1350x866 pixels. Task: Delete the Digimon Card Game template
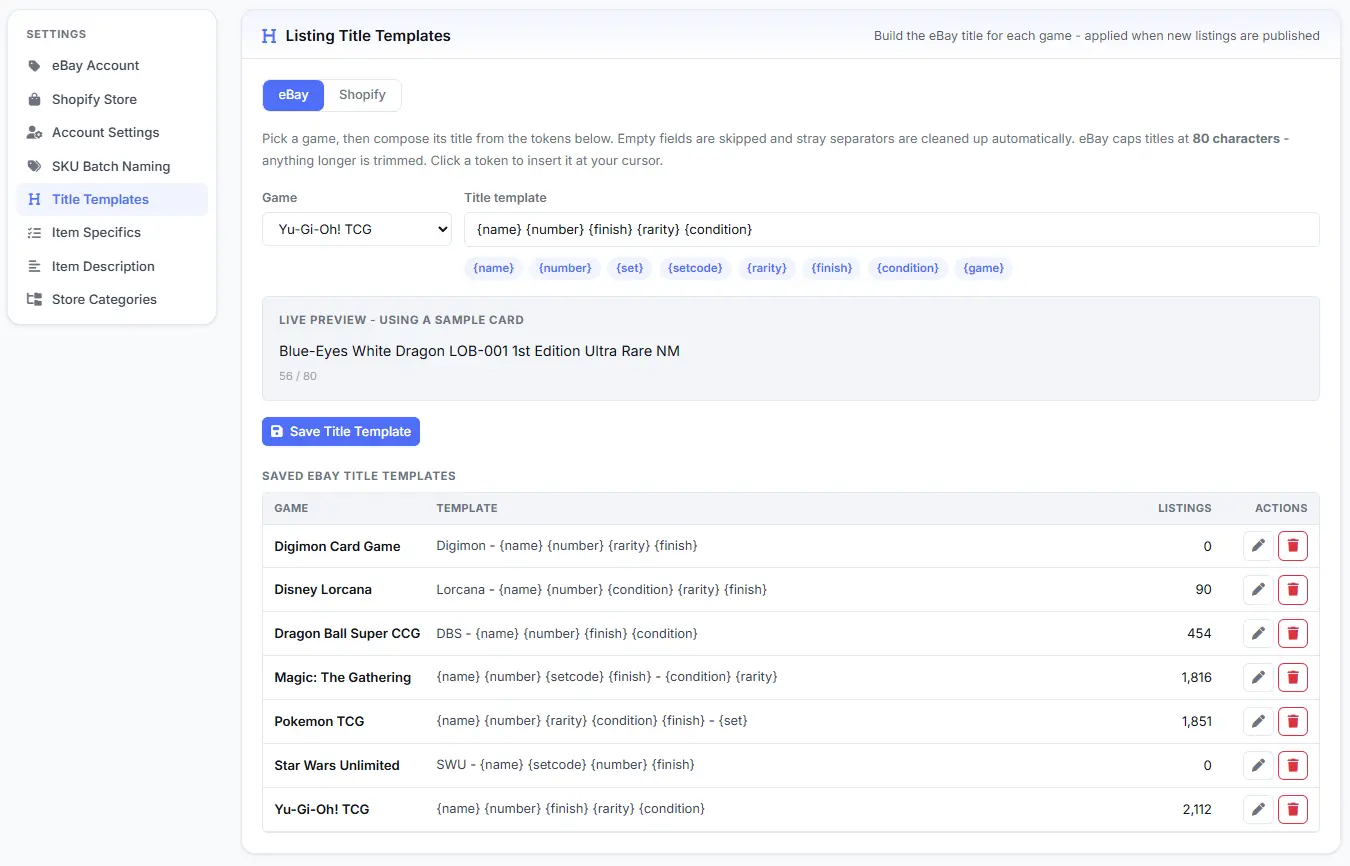coord(1293,546)
